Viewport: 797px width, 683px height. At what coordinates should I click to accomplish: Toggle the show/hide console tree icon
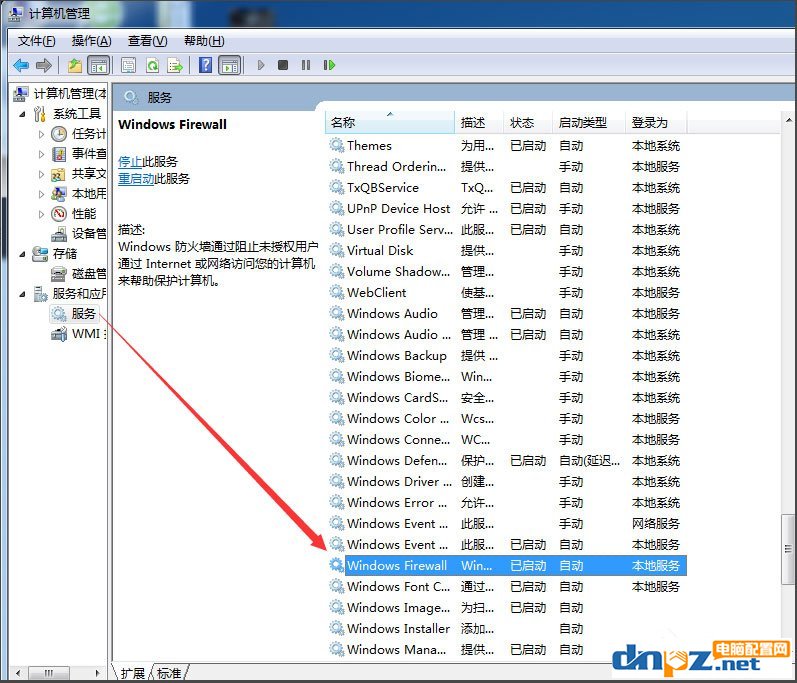coord(99,65)
